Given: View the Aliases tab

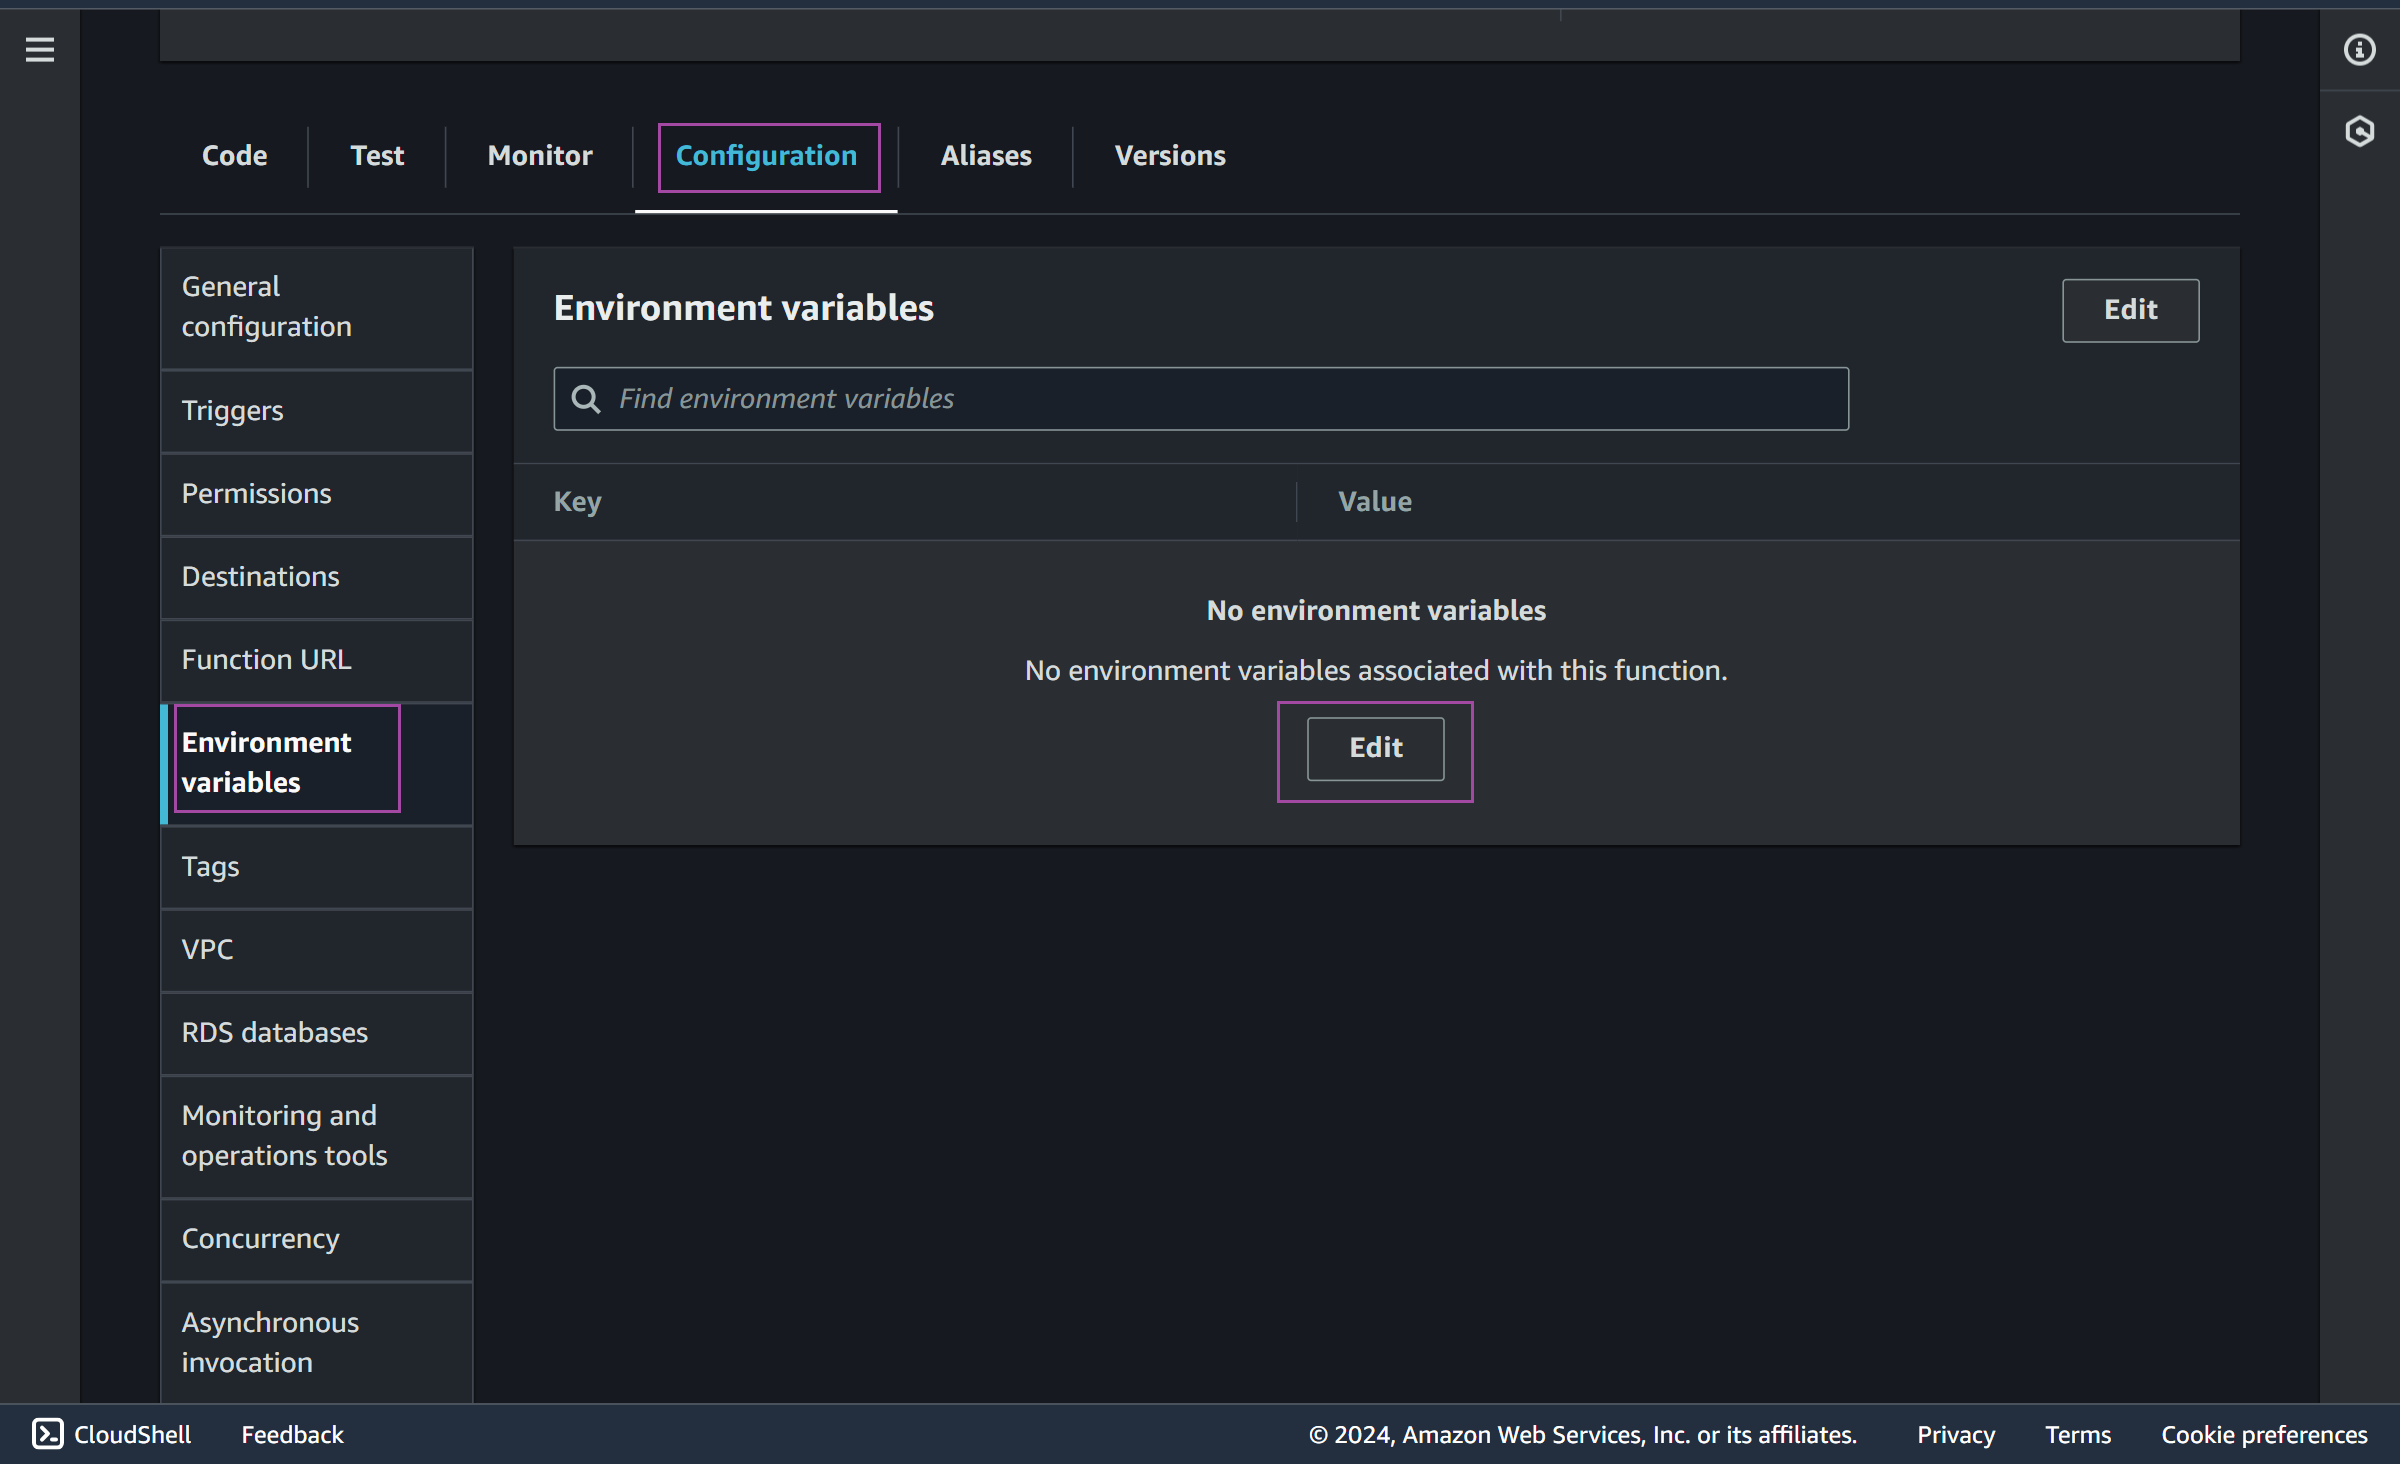Looking at the screenshot, I should point(985,155).
